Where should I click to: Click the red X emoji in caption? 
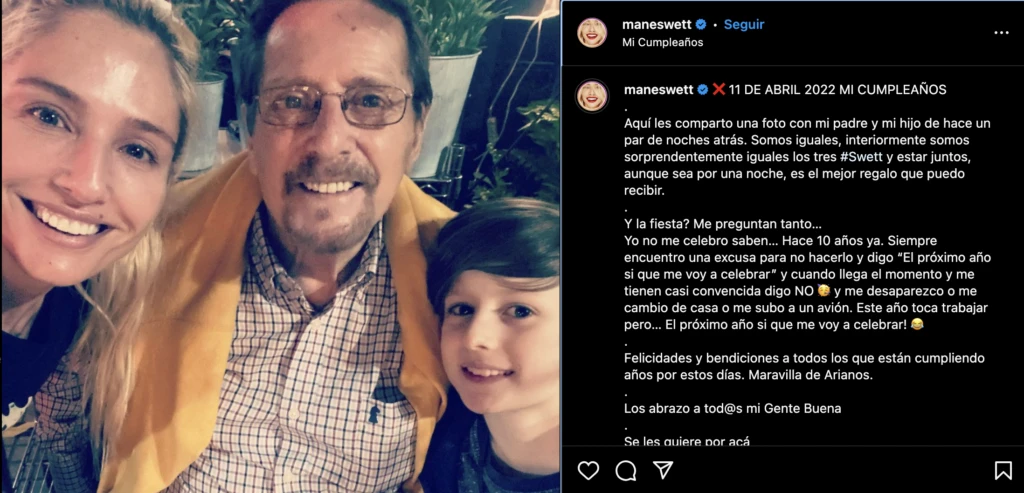click(718, 90)
